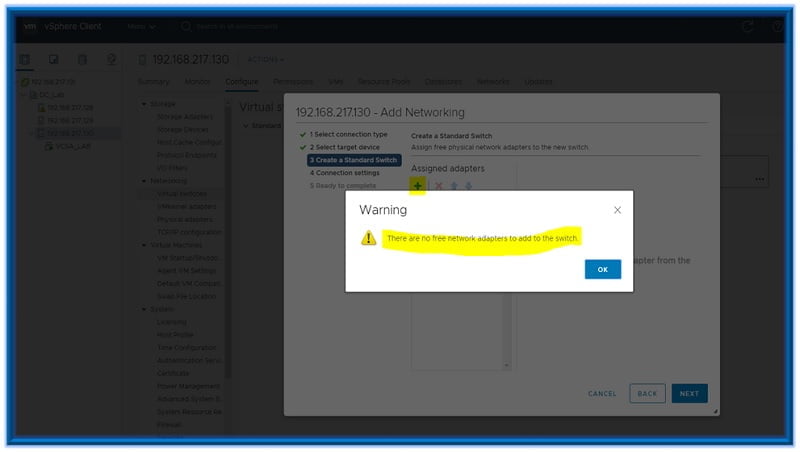Click NEXT in Add Networking wizard
The width and height of the screenshot is (800, 452).
689,393
